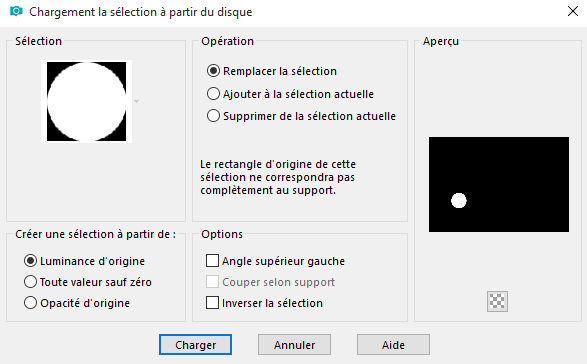Click the white circle in the preview
Image resolution: width=587 pixels, height=364 pixels.
coord(459,200)
